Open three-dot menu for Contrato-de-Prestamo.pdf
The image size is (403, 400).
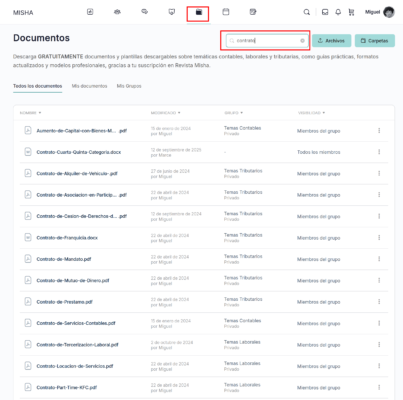pyautogui.click(x=379, y=302)
